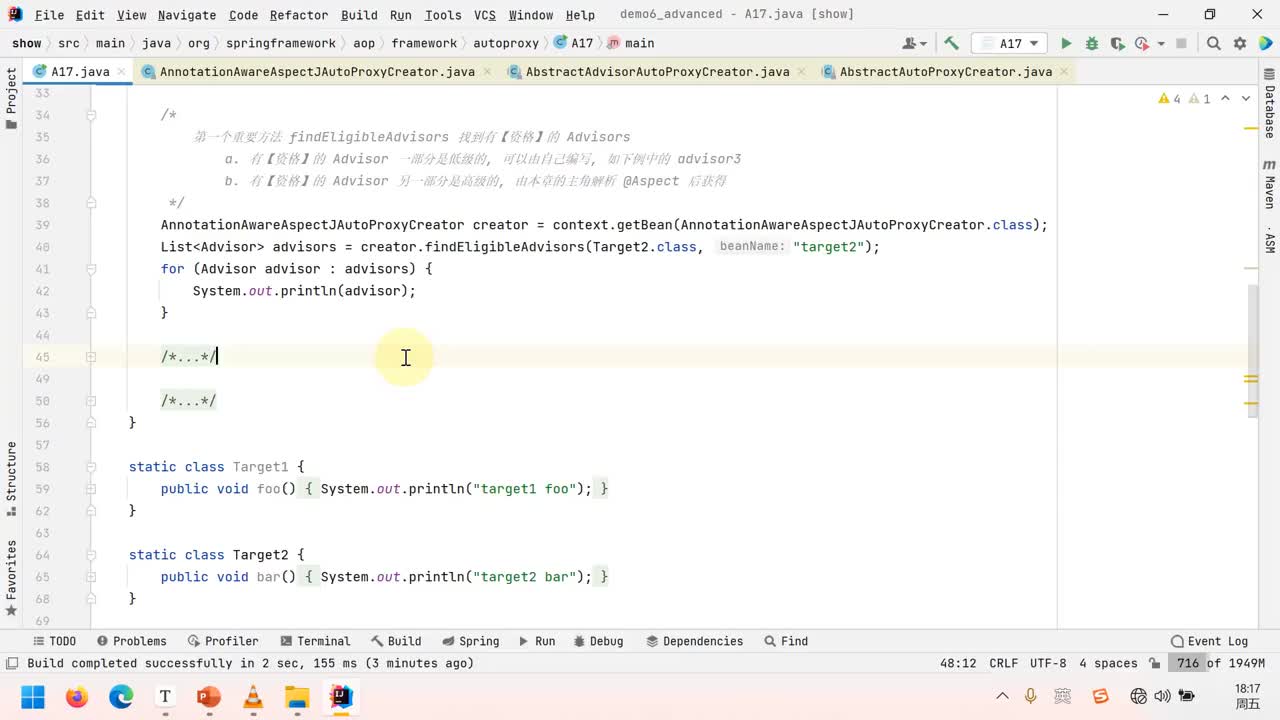Viewport: 1280px width, 720px height.
Task: Open the Edit menu
Action: (x=90, y=15)
